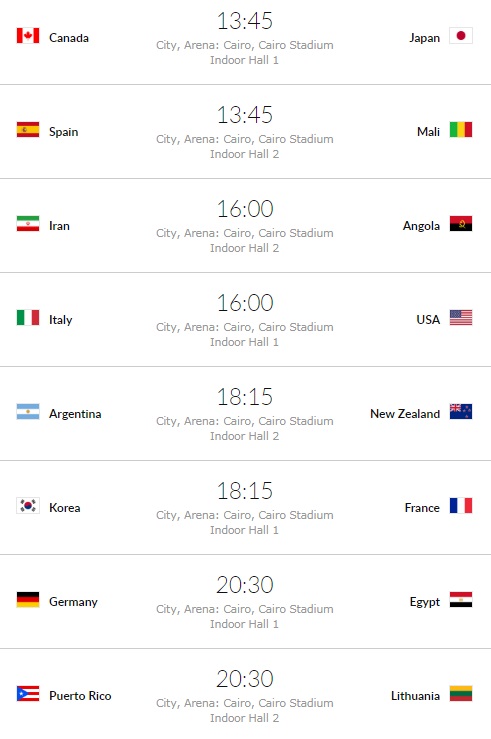491x739 pixels.
Task: Open the 20:30 Germany vs Egypt match
Action: [245, 601]
